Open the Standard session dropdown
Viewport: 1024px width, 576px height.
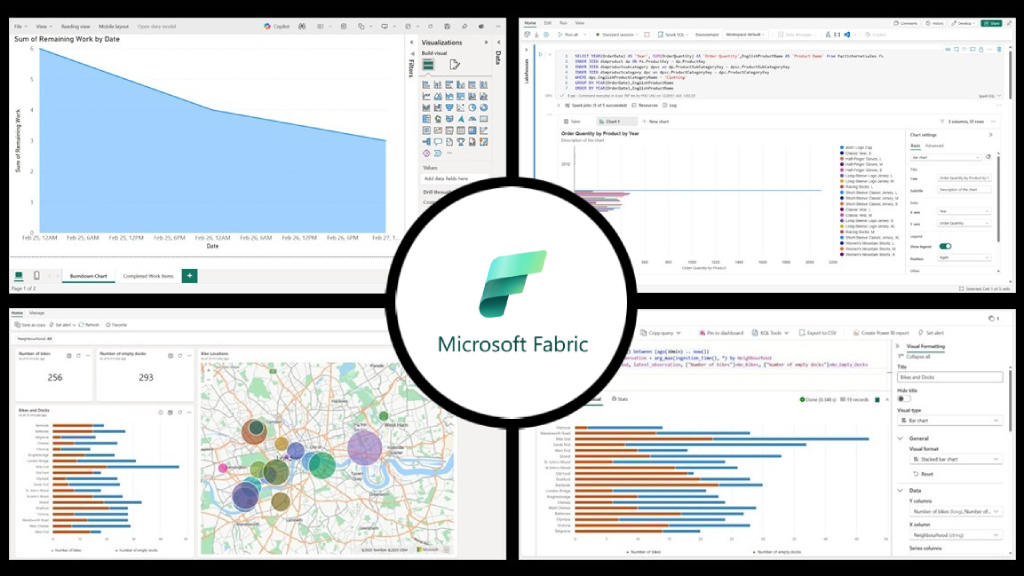tap(616, 35)
